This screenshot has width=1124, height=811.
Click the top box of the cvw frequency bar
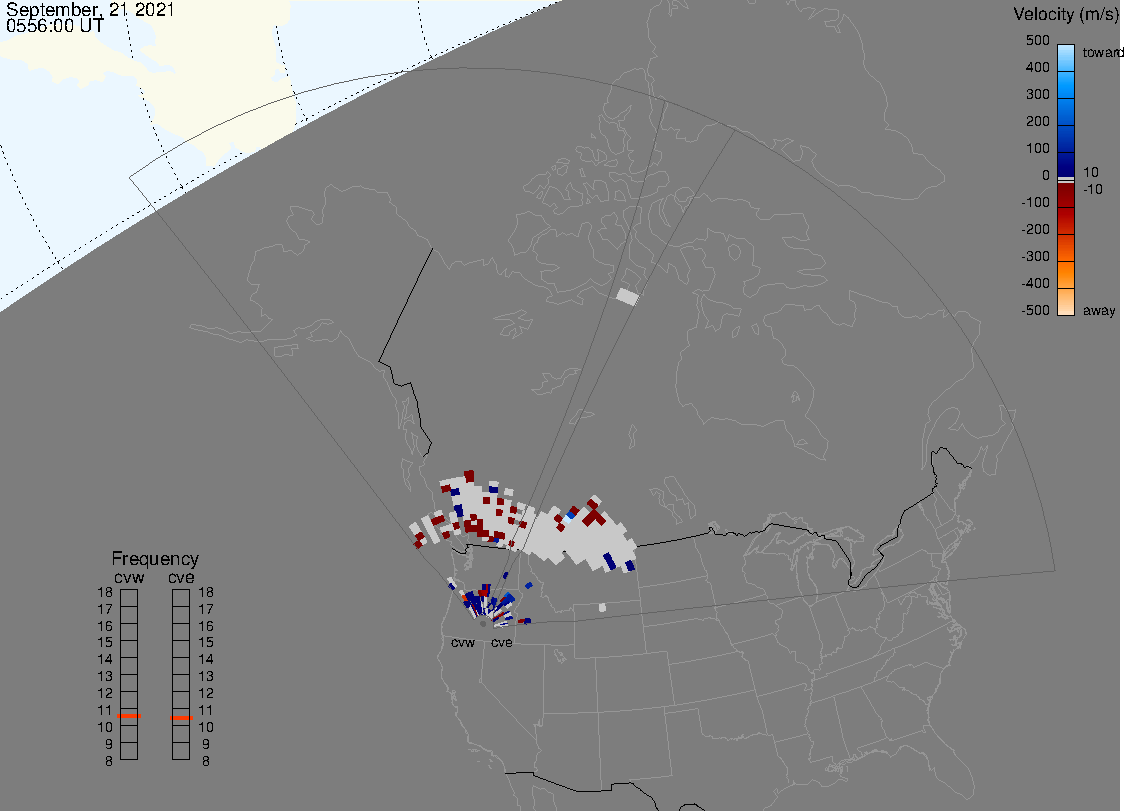129,597
